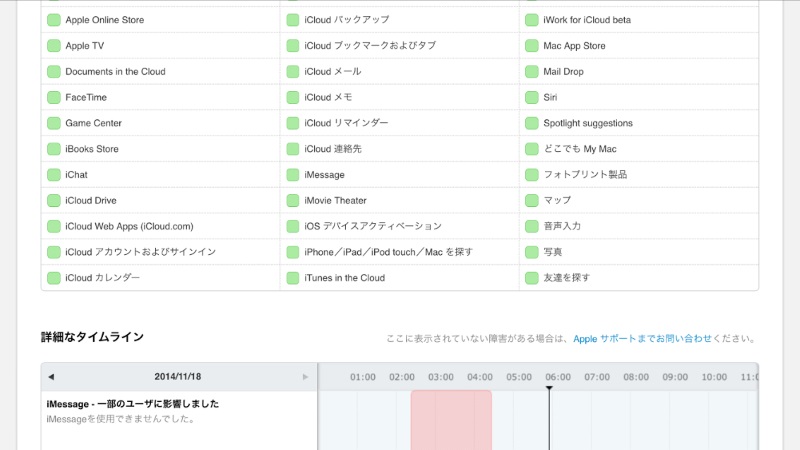The image size is (800, 450).
Task: Click 03:00 timeline hour label
Action: (x=441, y=377)
